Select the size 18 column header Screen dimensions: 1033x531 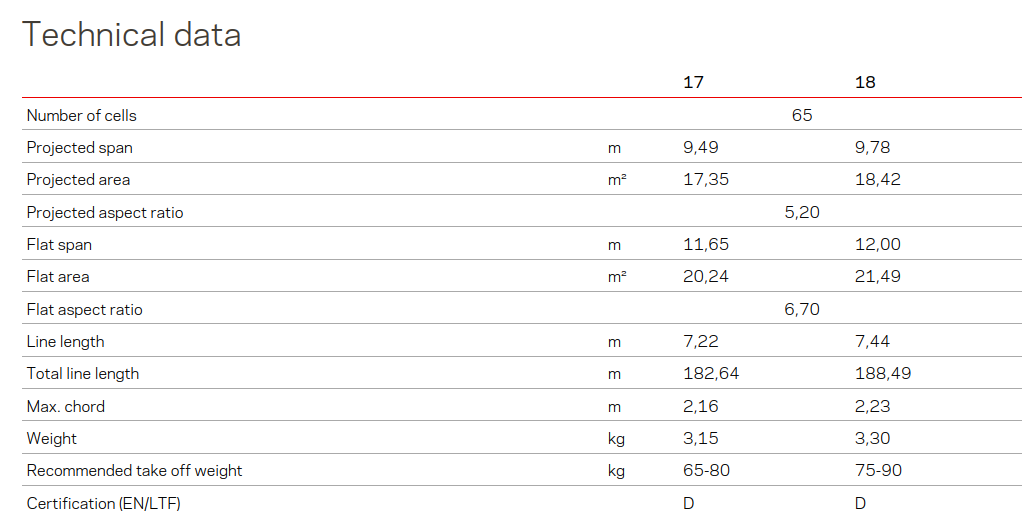click(865, 83)
